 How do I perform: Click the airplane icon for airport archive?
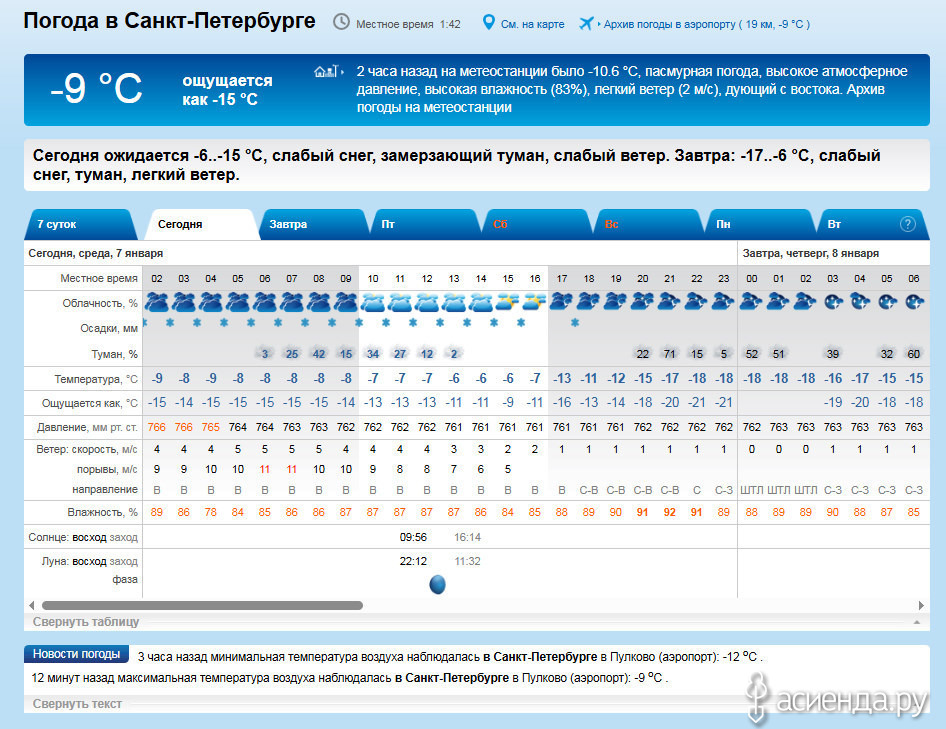click(586, 22)
